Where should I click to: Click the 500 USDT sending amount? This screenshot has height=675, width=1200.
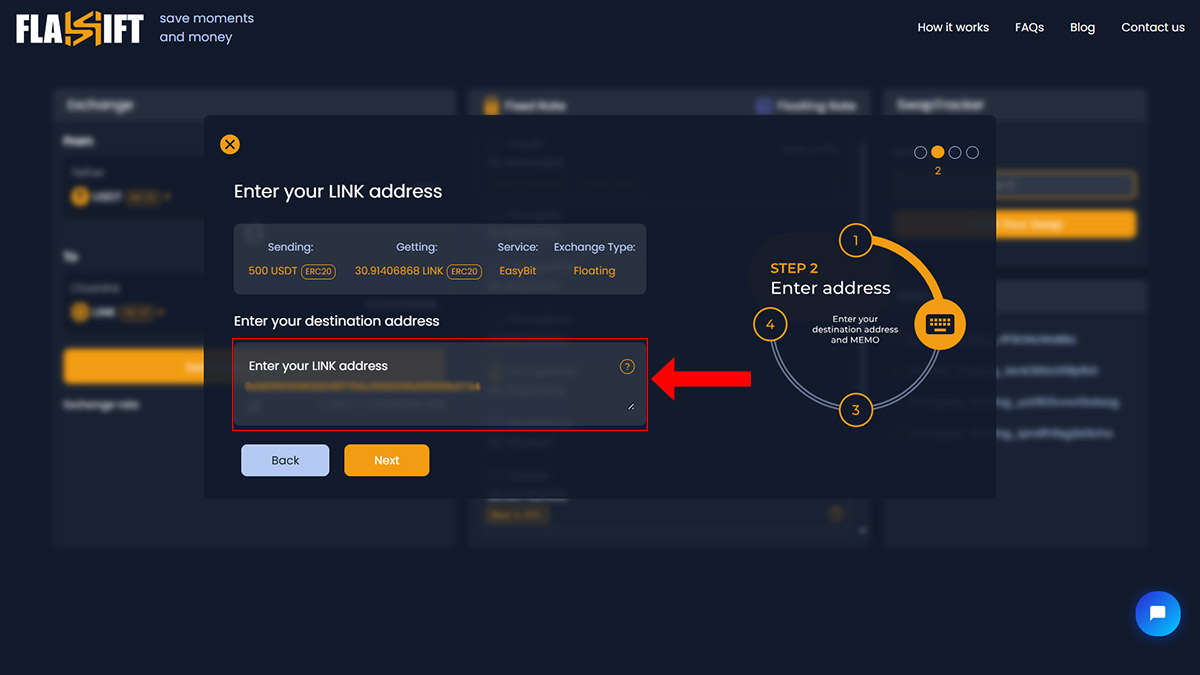pos(272,271)
